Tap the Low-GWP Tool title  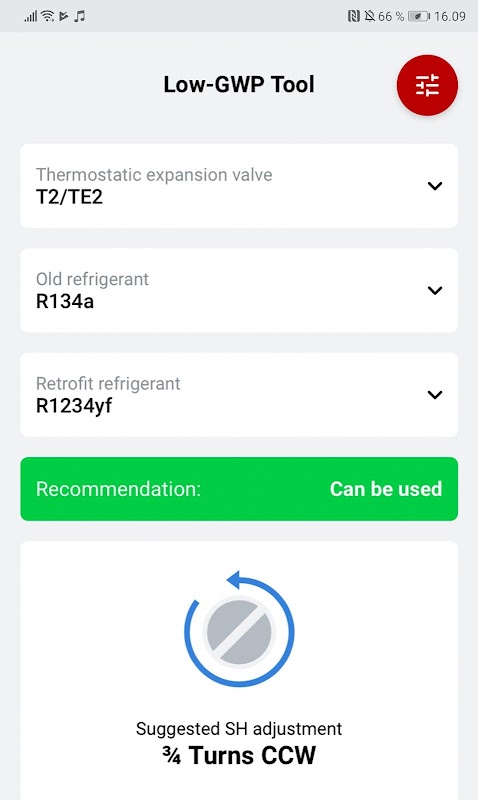coord(239,85)
